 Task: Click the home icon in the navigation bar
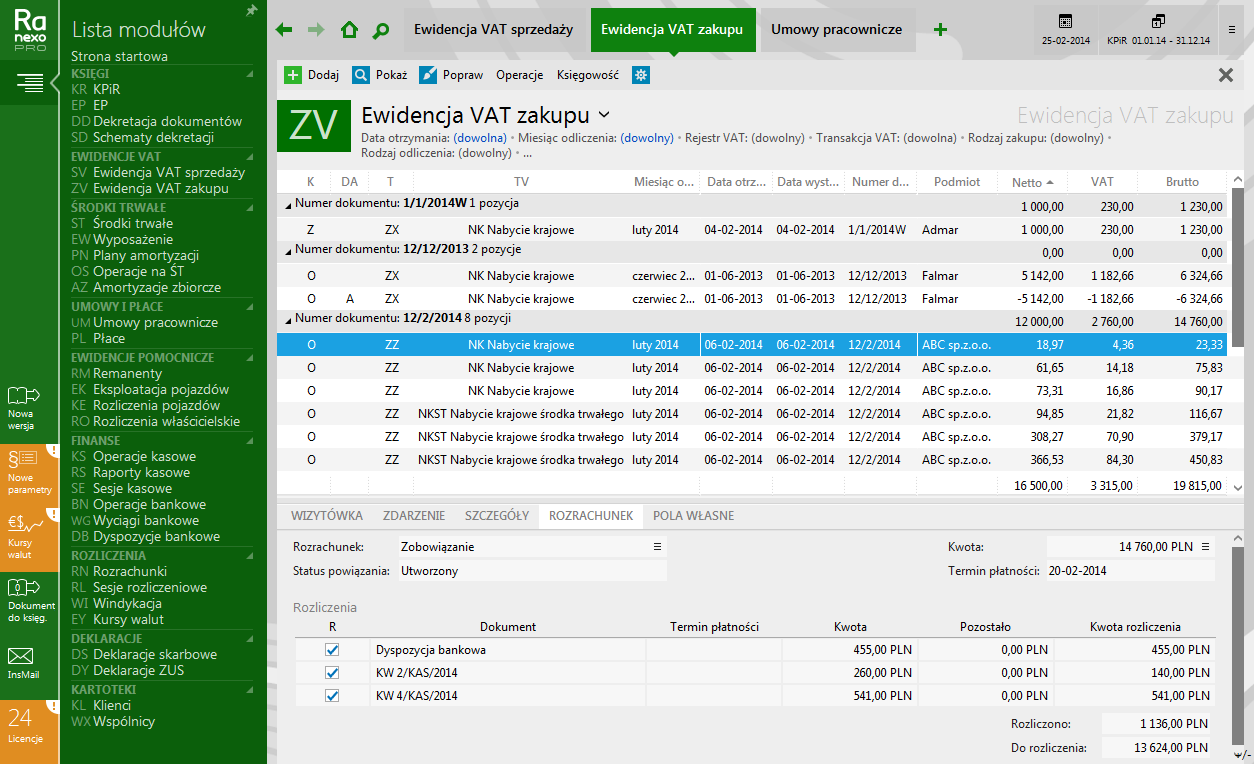click(349, 30)
